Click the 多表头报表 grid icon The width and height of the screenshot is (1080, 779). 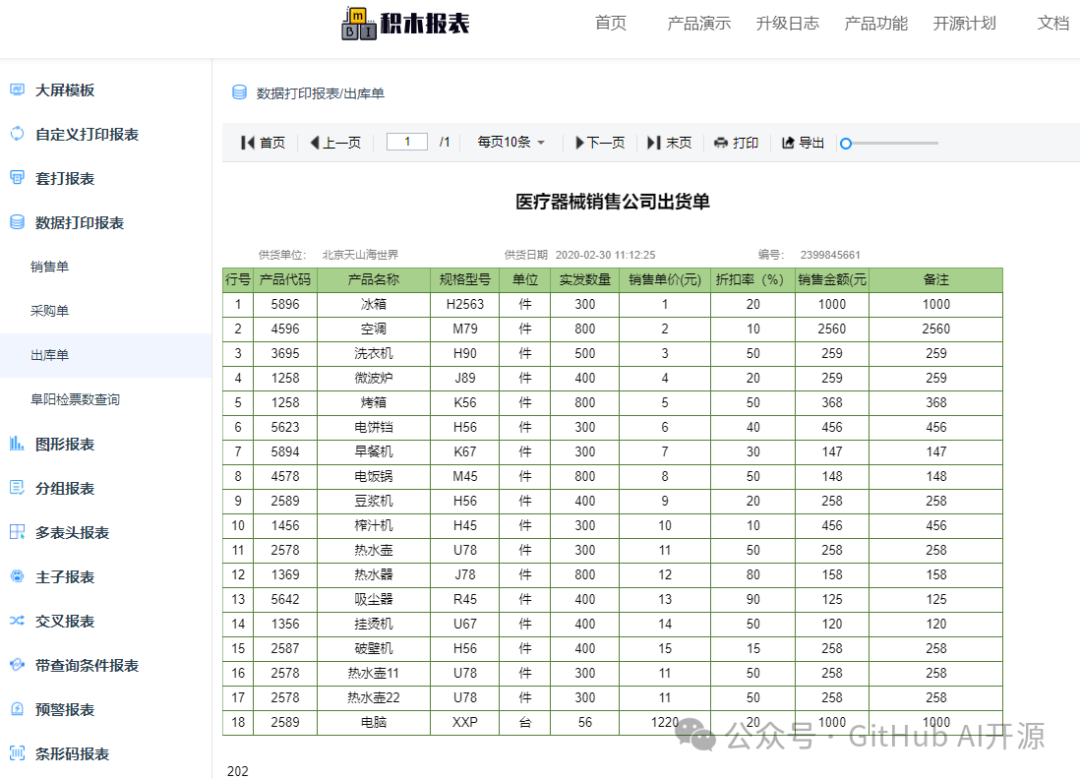(17, 532)
